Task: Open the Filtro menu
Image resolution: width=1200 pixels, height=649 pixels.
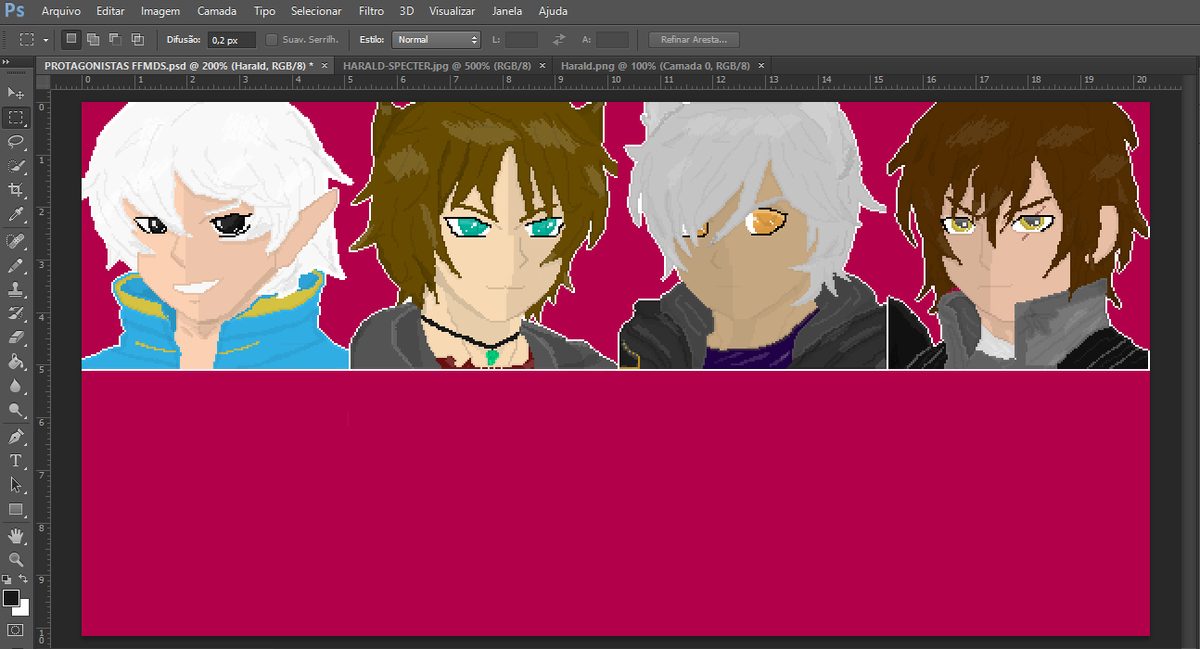Action: pyautogui.click(x=371, y=12)
